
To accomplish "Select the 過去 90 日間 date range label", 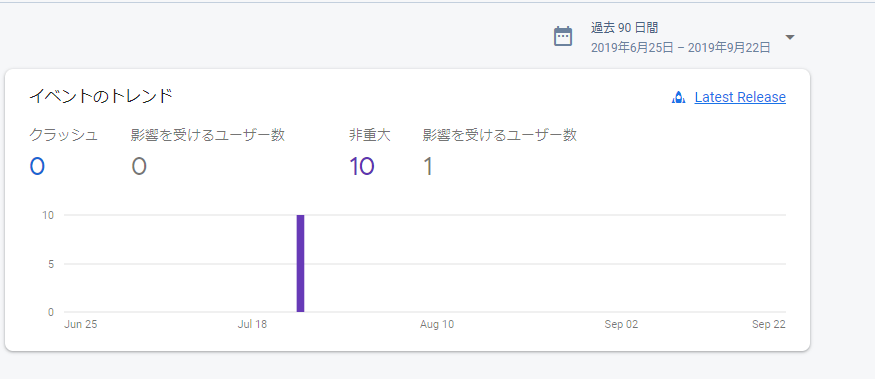I will pos(624,27).
